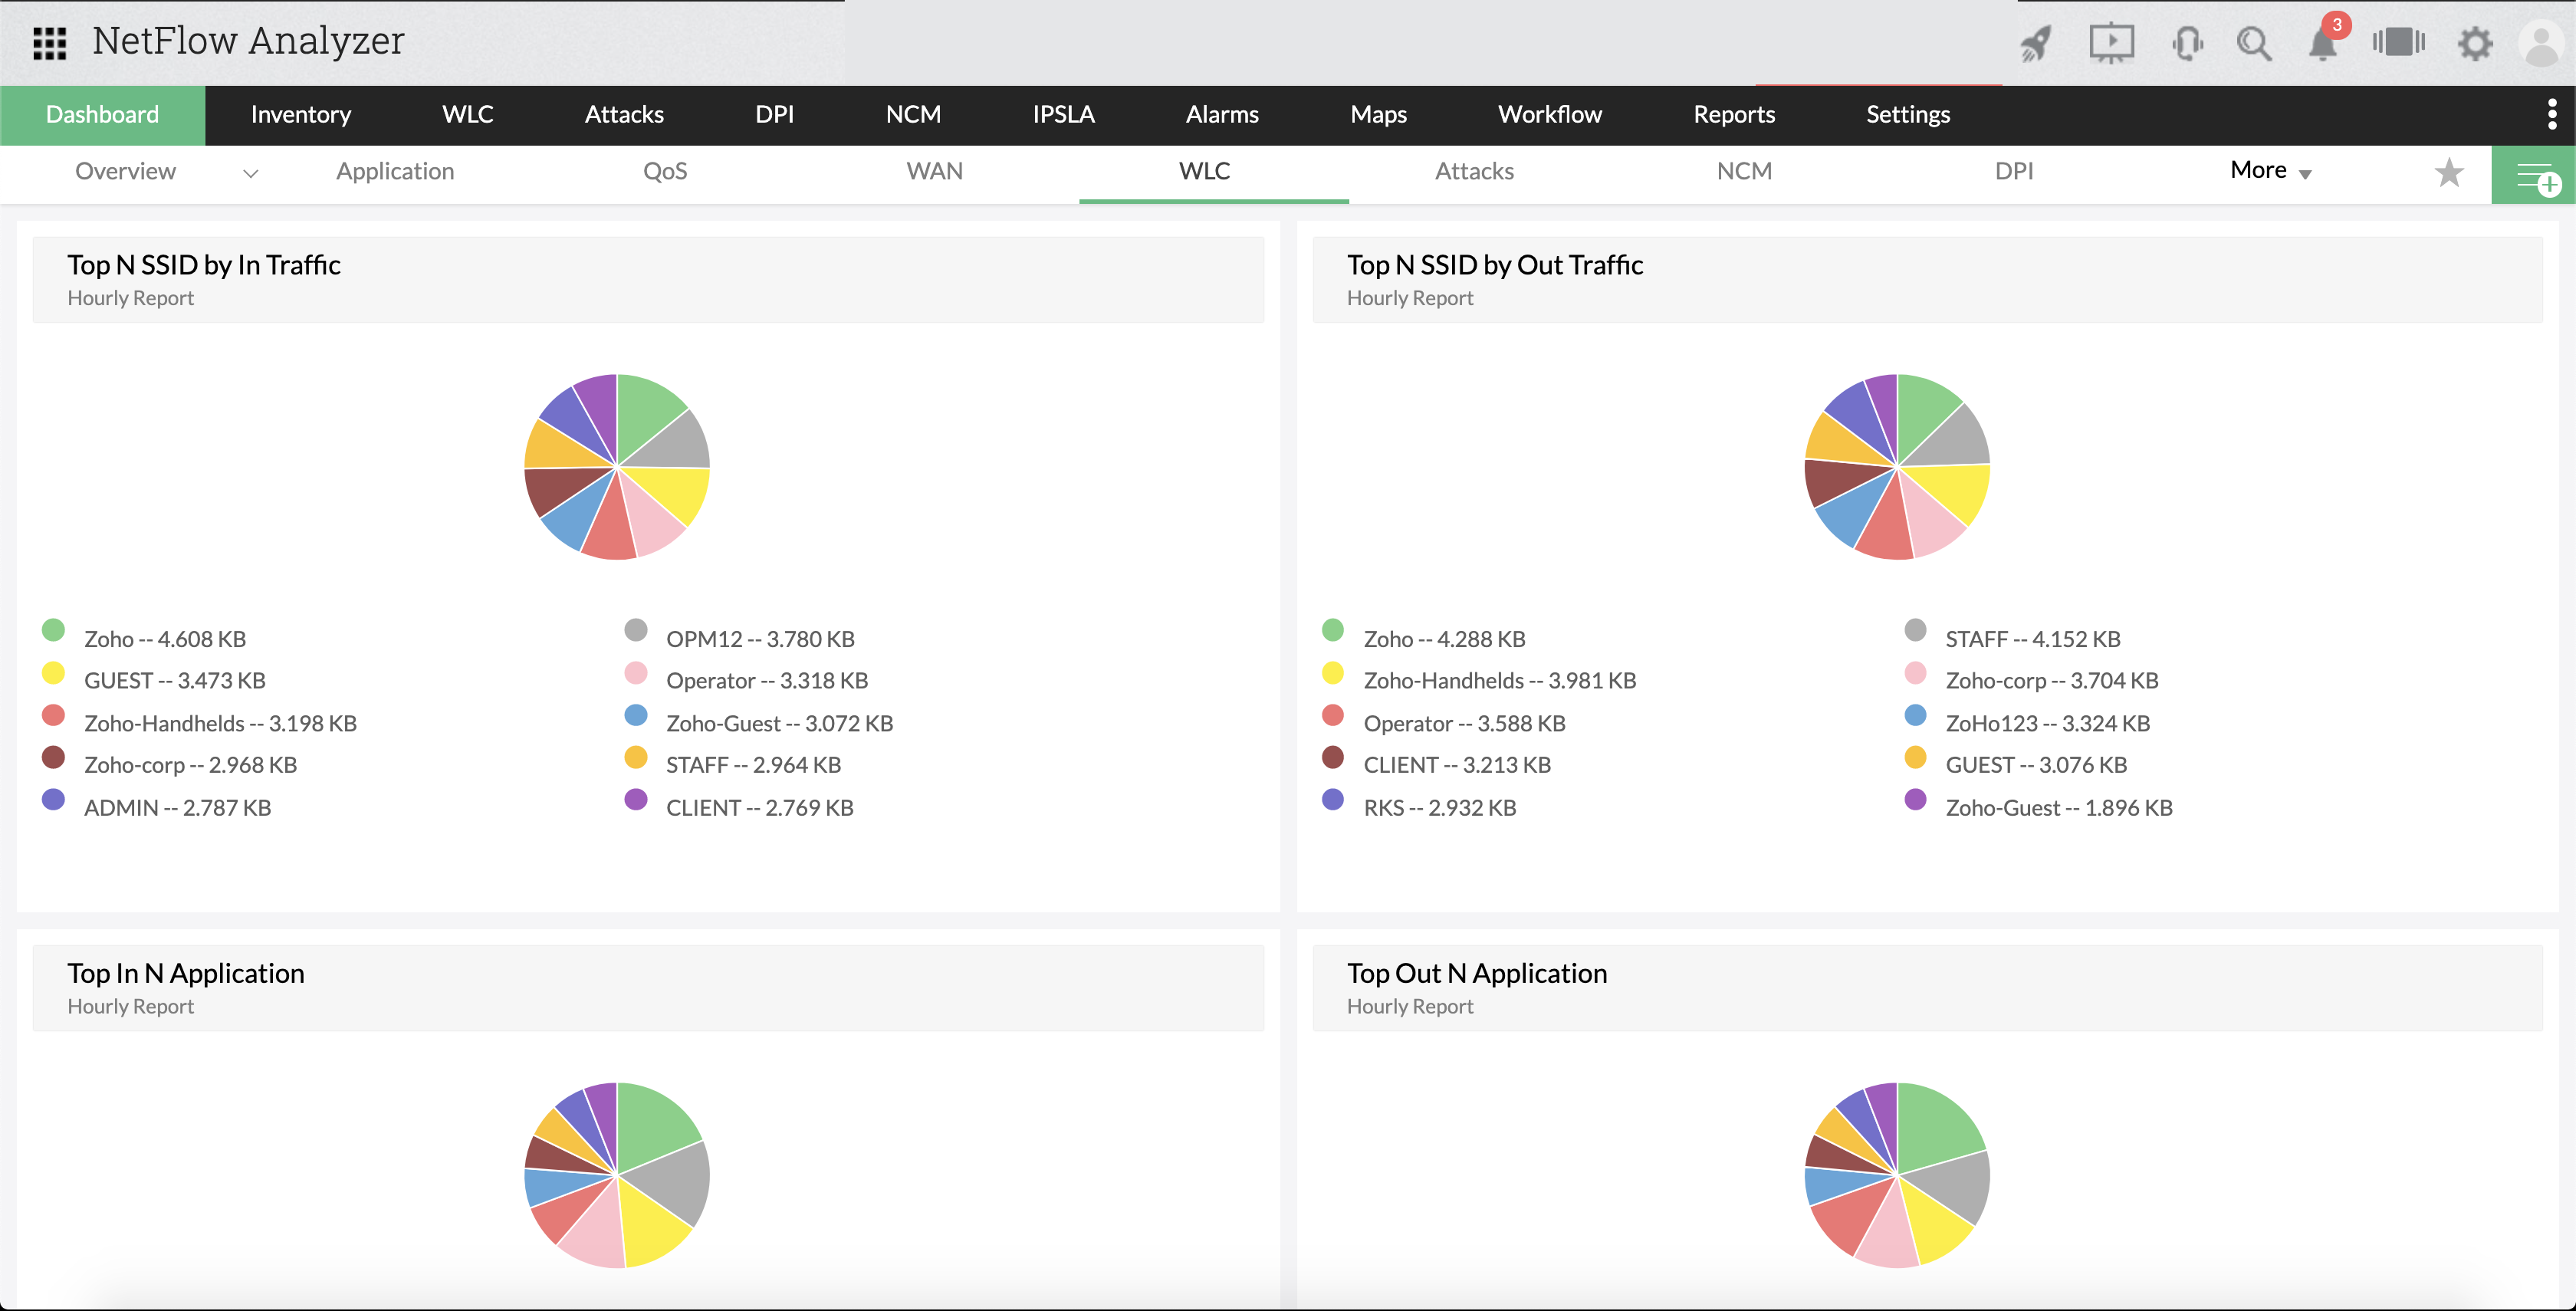2576x1311 pixels.
Task: Expand the Overview dropdown chevron
Action: click(251, 174)
